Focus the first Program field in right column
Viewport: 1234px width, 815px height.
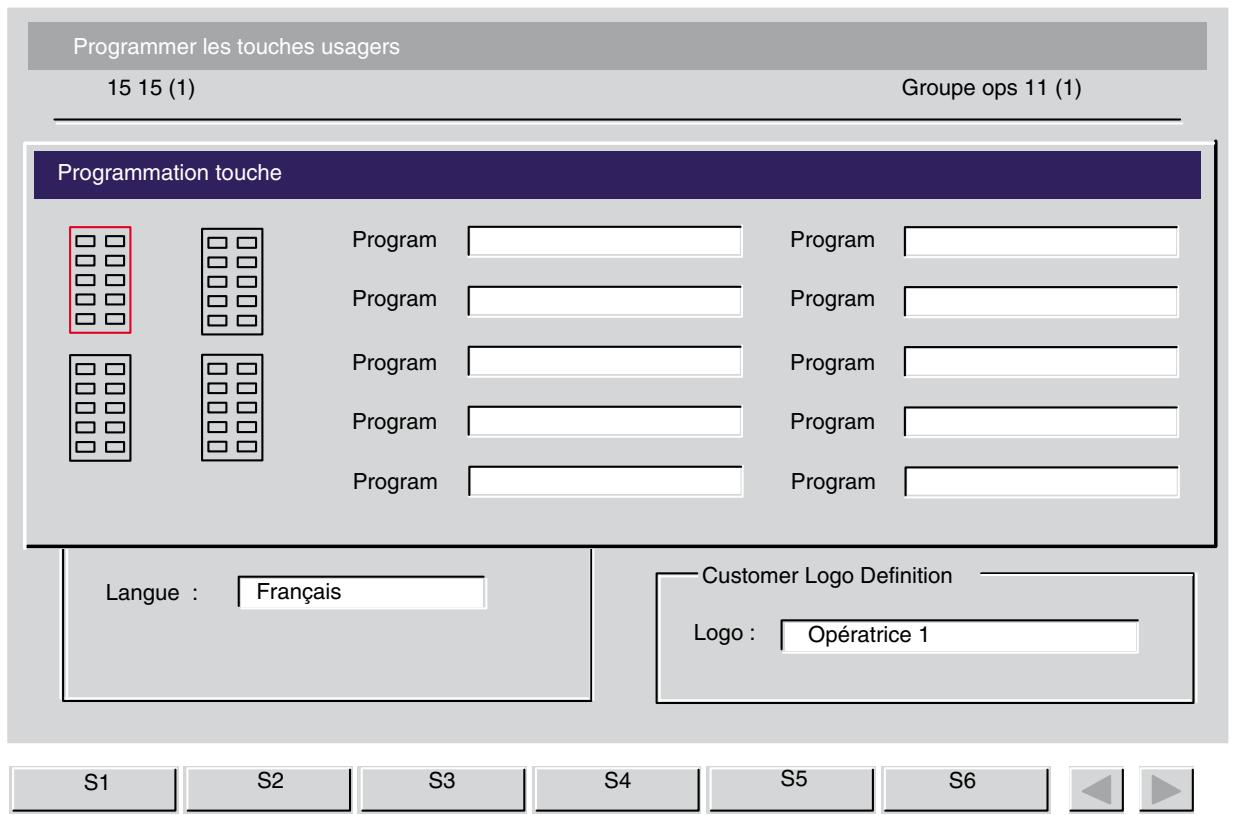1042,241
